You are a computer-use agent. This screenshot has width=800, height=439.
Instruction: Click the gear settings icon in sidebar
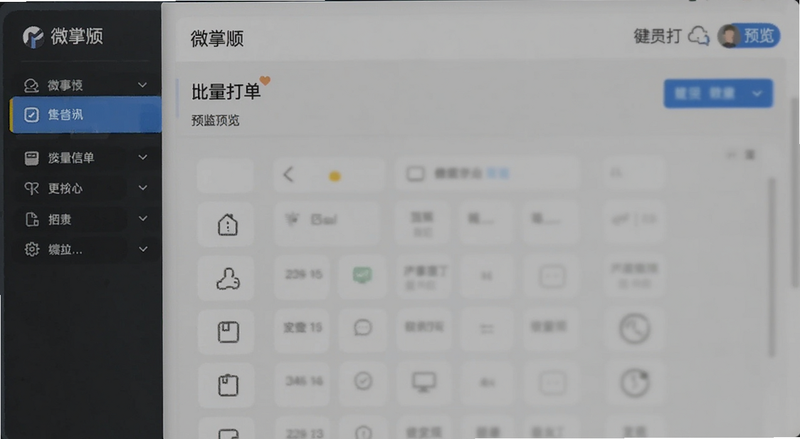[x=32, y=250]
